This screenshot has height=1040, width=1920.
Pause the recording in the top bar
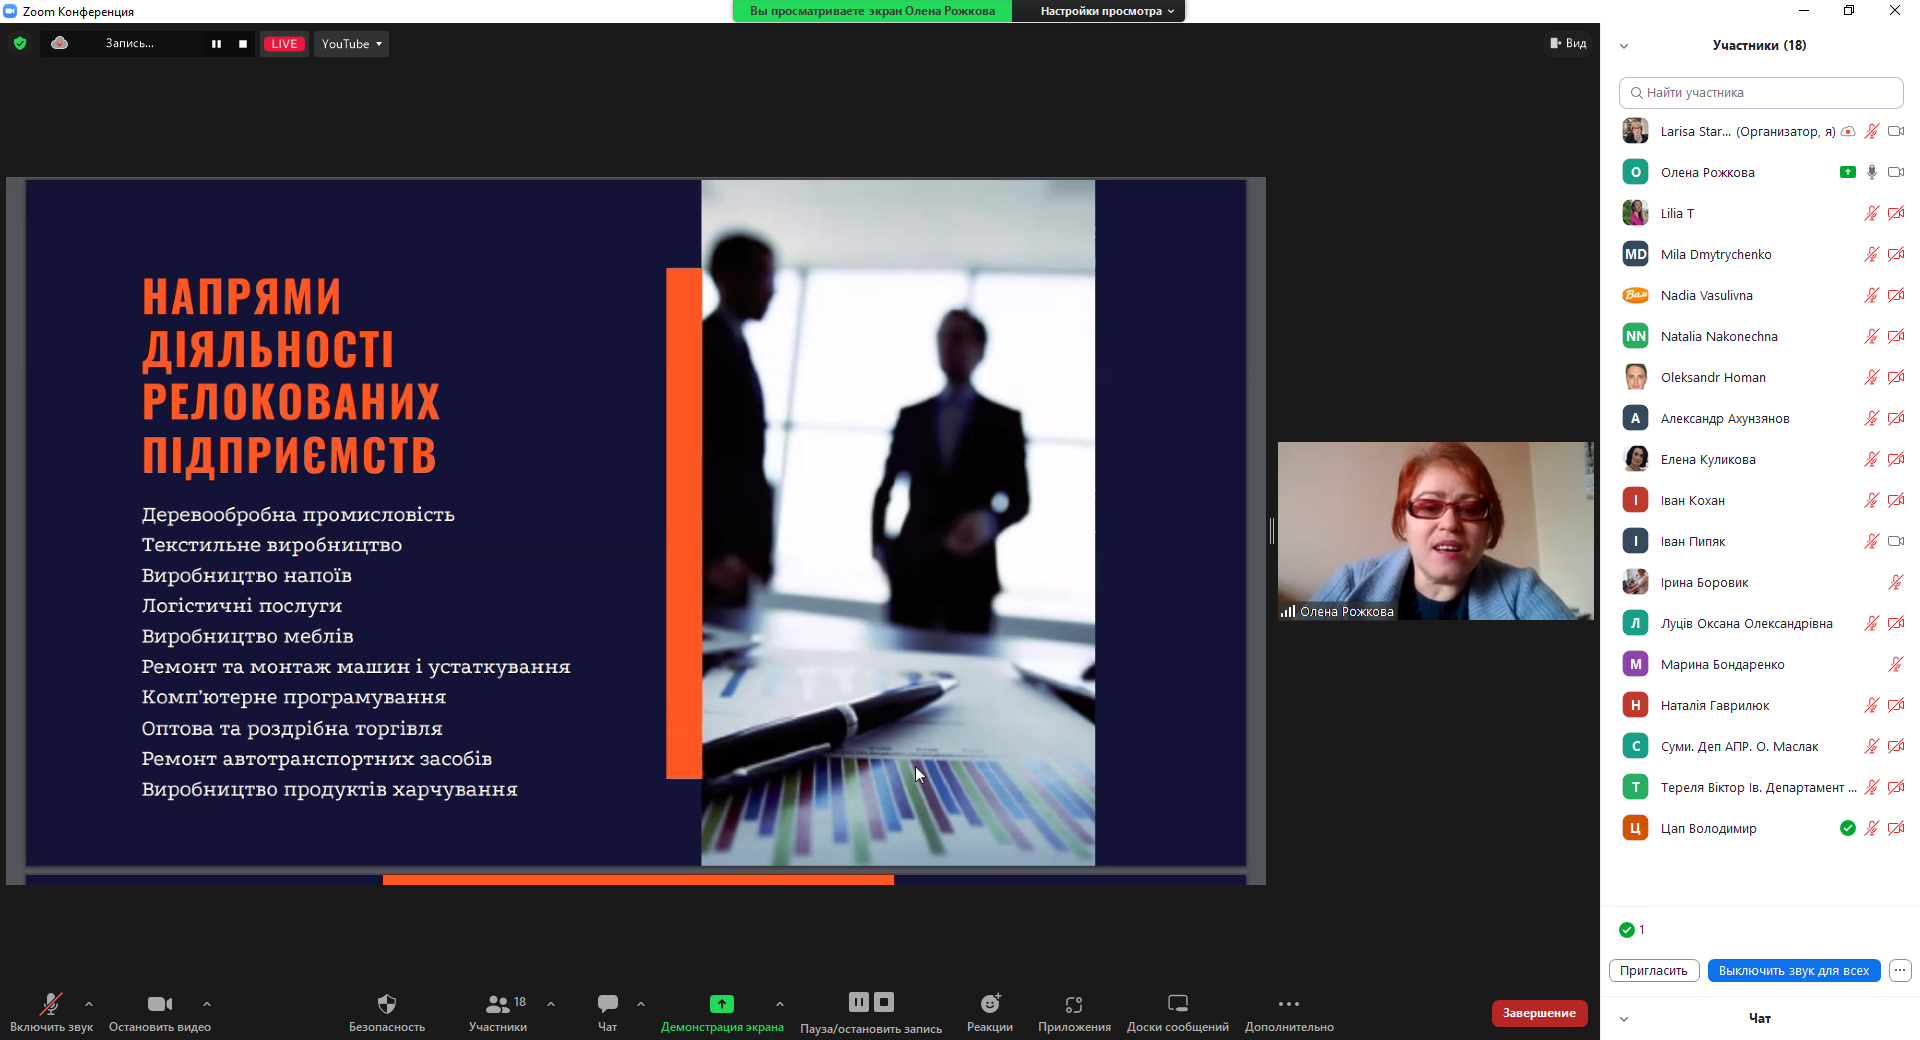[x=216, y=44]
